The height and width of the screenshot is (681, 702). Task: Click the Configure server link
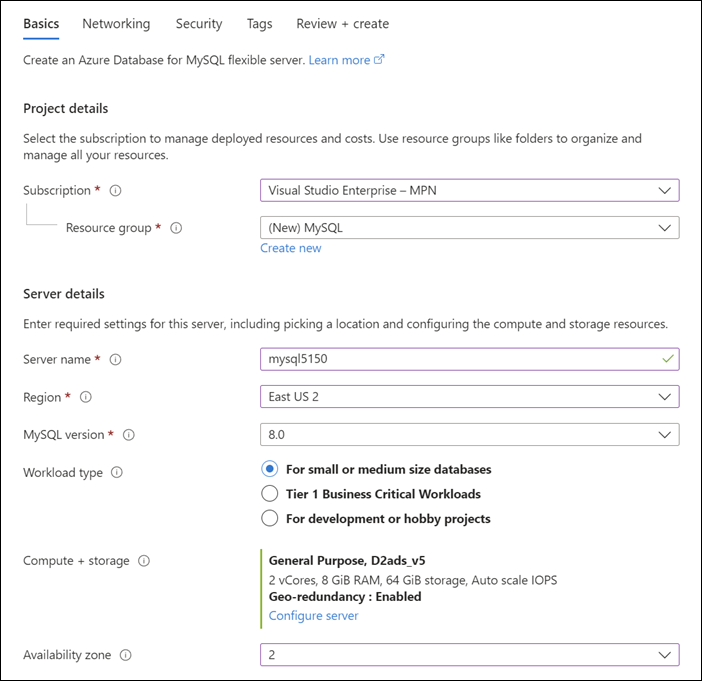313,616
